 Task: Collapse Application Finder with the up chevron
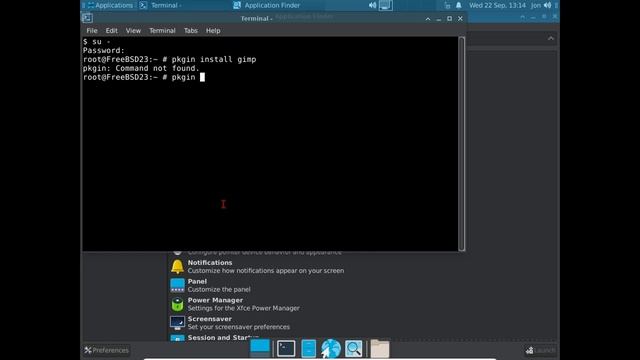point(551,38)
